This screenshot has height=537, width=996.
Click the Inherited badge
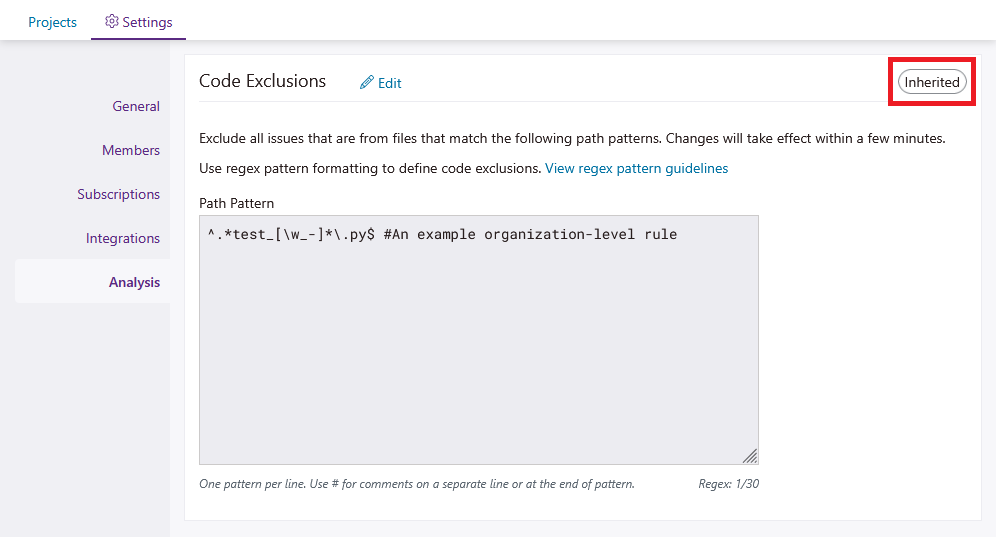click(932, 82)
